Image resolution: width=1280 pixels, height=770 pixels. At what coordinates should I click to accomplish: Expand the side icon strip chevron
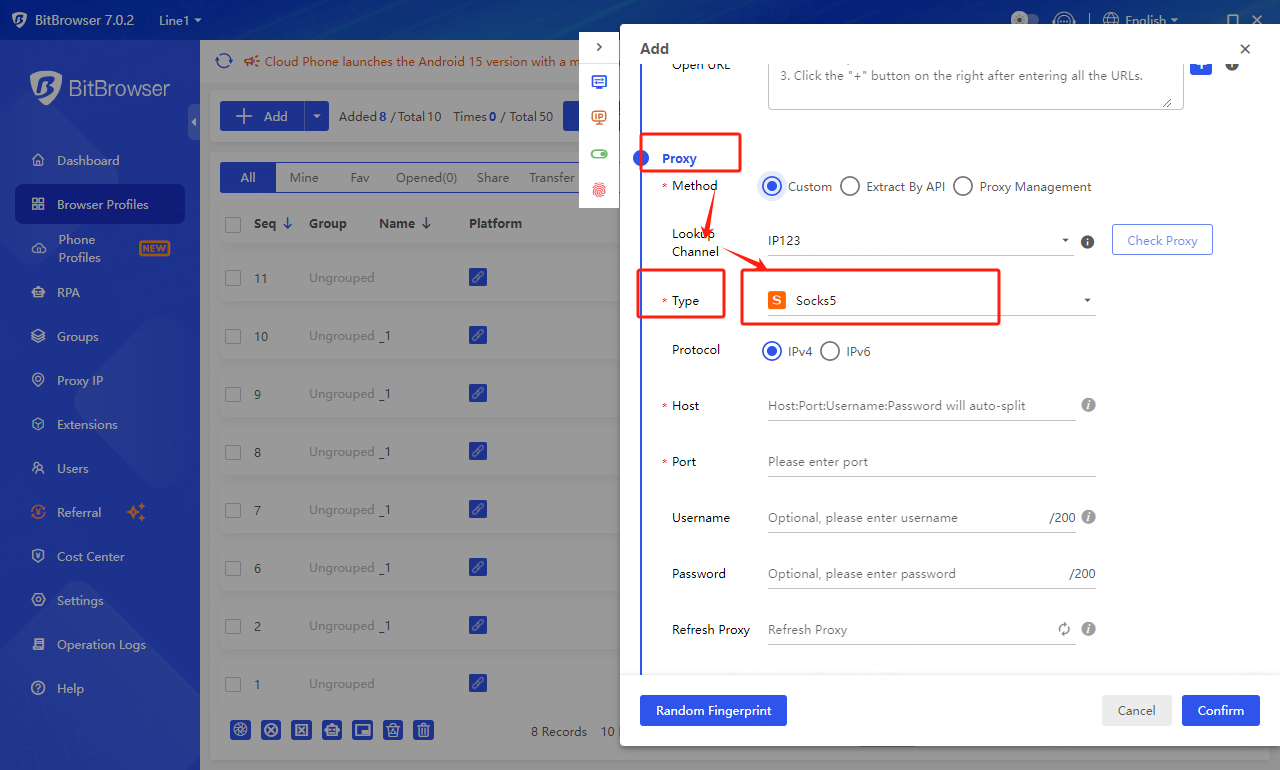click(599, 47)
